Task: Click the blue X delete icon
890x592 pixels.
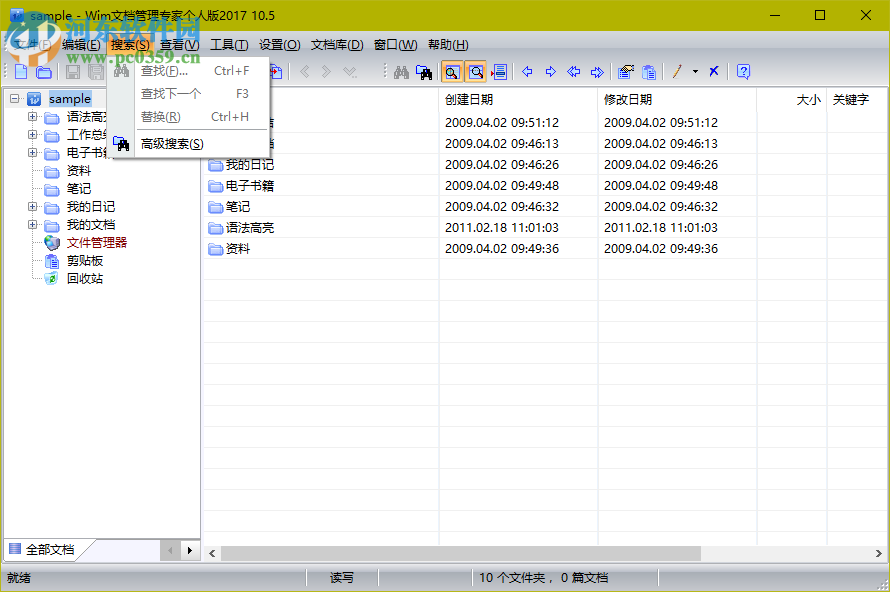Action: [713, 71]
